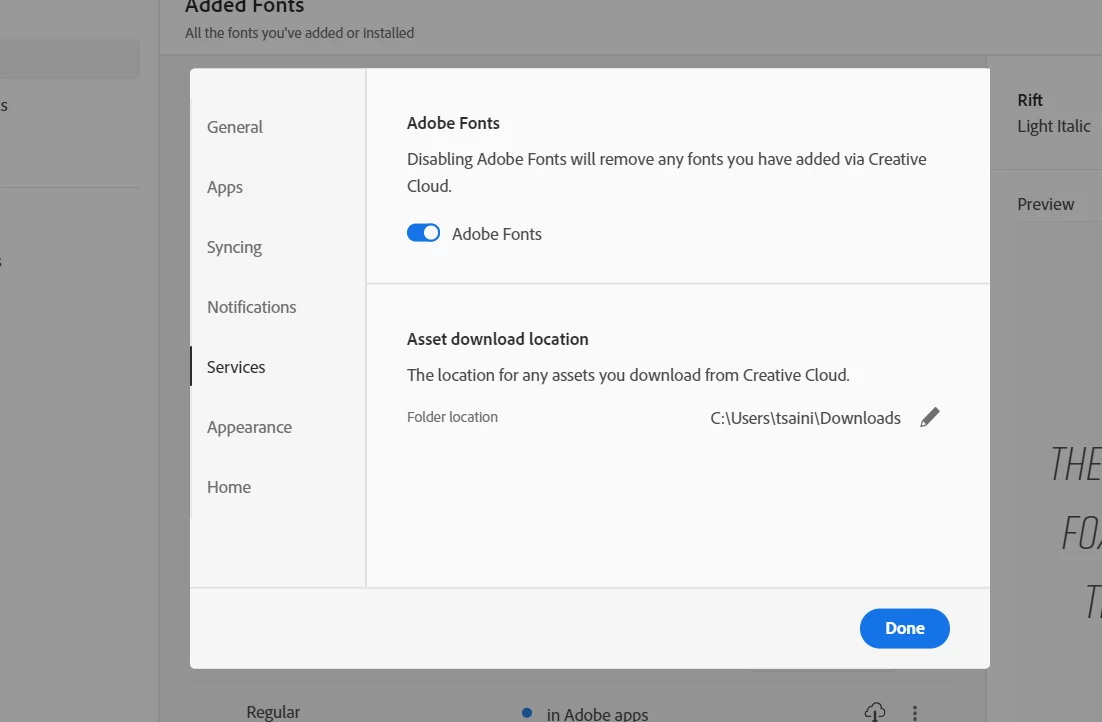
Task: Open the Appearance preferences tab
Action: coord(249,427)
